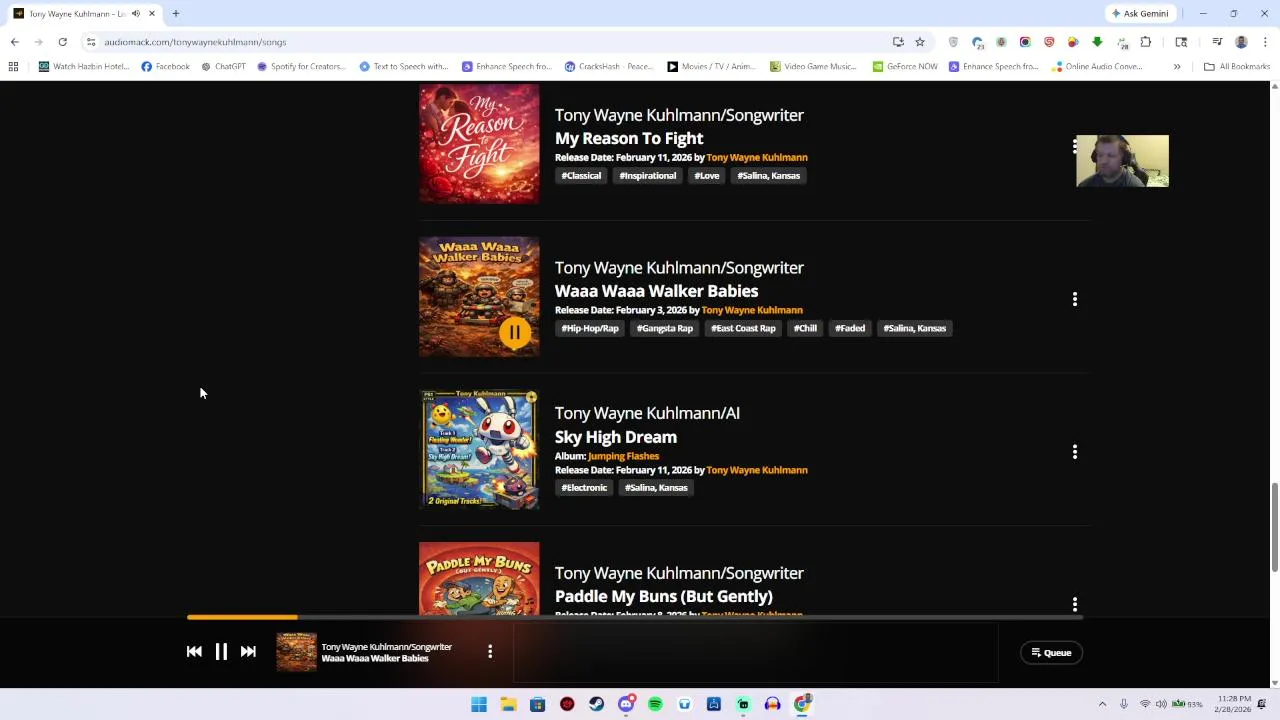The height and width of the screenshot is (720, 1280).
Task: Seek using the song progress bar
Action: (635, 617)
